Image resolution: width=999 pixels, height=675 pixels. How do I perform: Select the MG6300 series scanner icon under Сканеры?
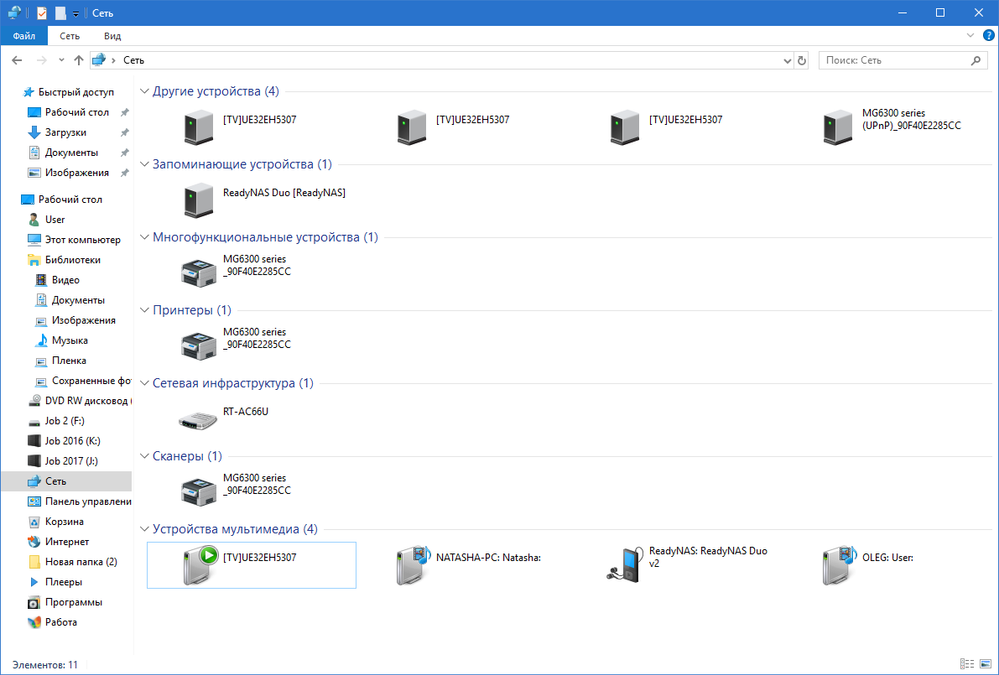(196, 491)
